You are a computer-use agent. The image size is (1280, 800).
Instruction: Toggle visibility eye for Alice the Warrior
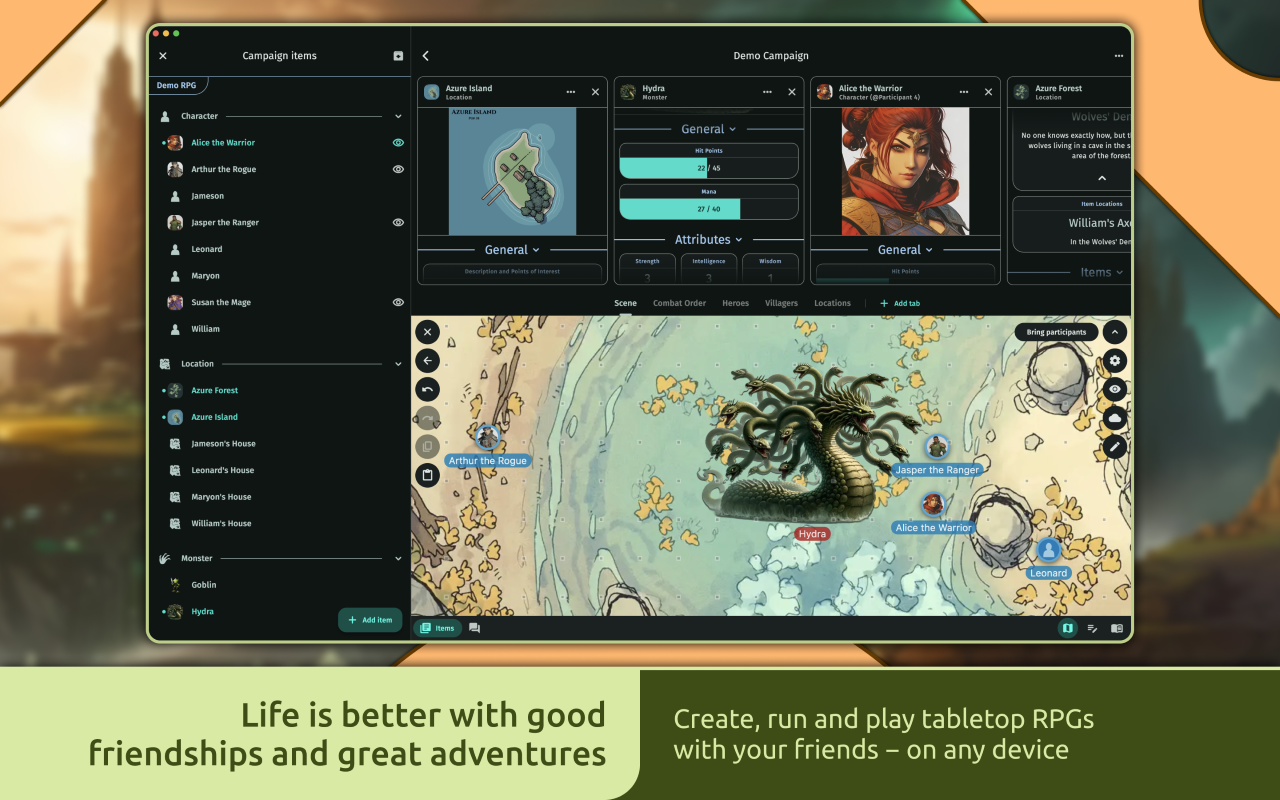tap(398, 143)
